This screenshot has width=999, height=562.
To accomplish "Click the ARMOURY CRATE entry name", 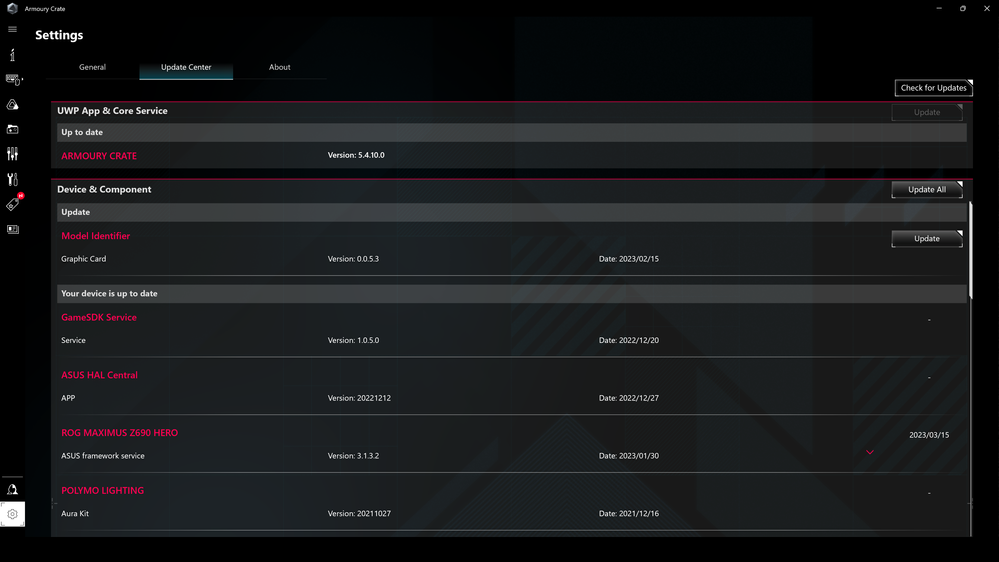I will (99, 155).
